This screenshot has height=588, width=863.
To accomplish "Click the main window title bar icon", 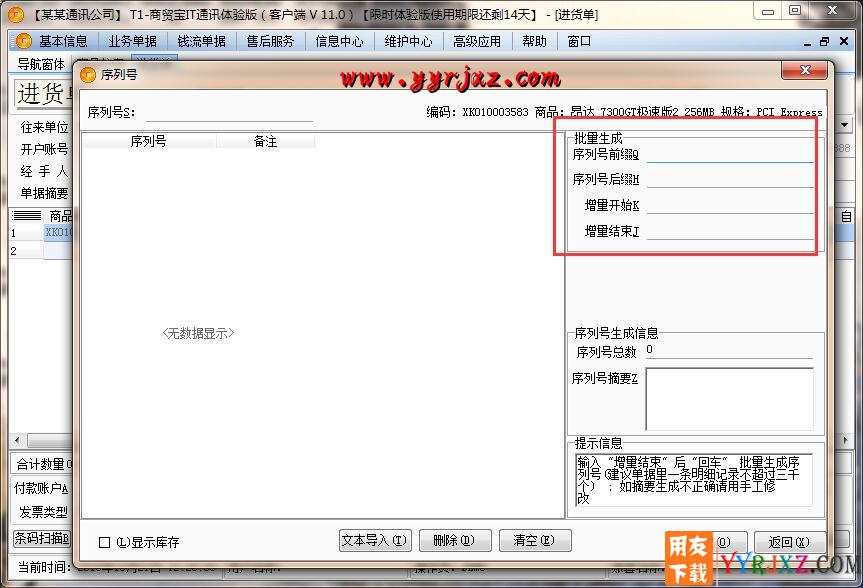I will click(x=14, y=14).
